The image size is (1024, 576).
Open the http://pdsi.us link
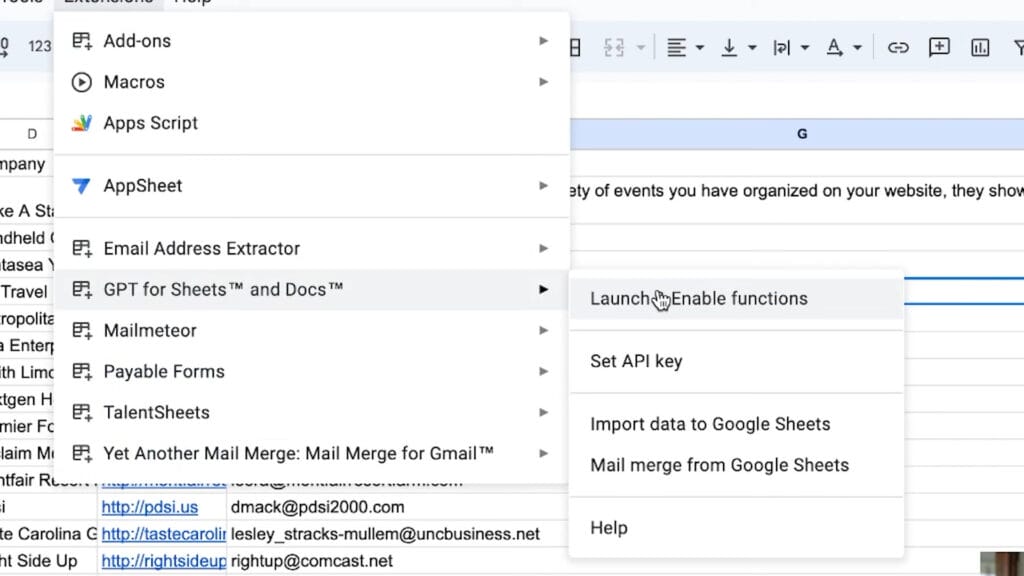[x=150, y=507]
